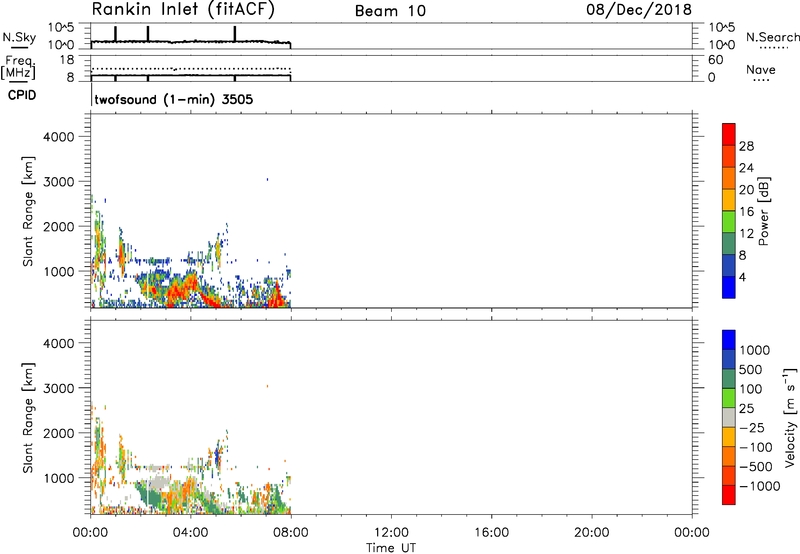Click the "16" label on Power colorbar
Screen dimensions: 800x554
(746, 212)
